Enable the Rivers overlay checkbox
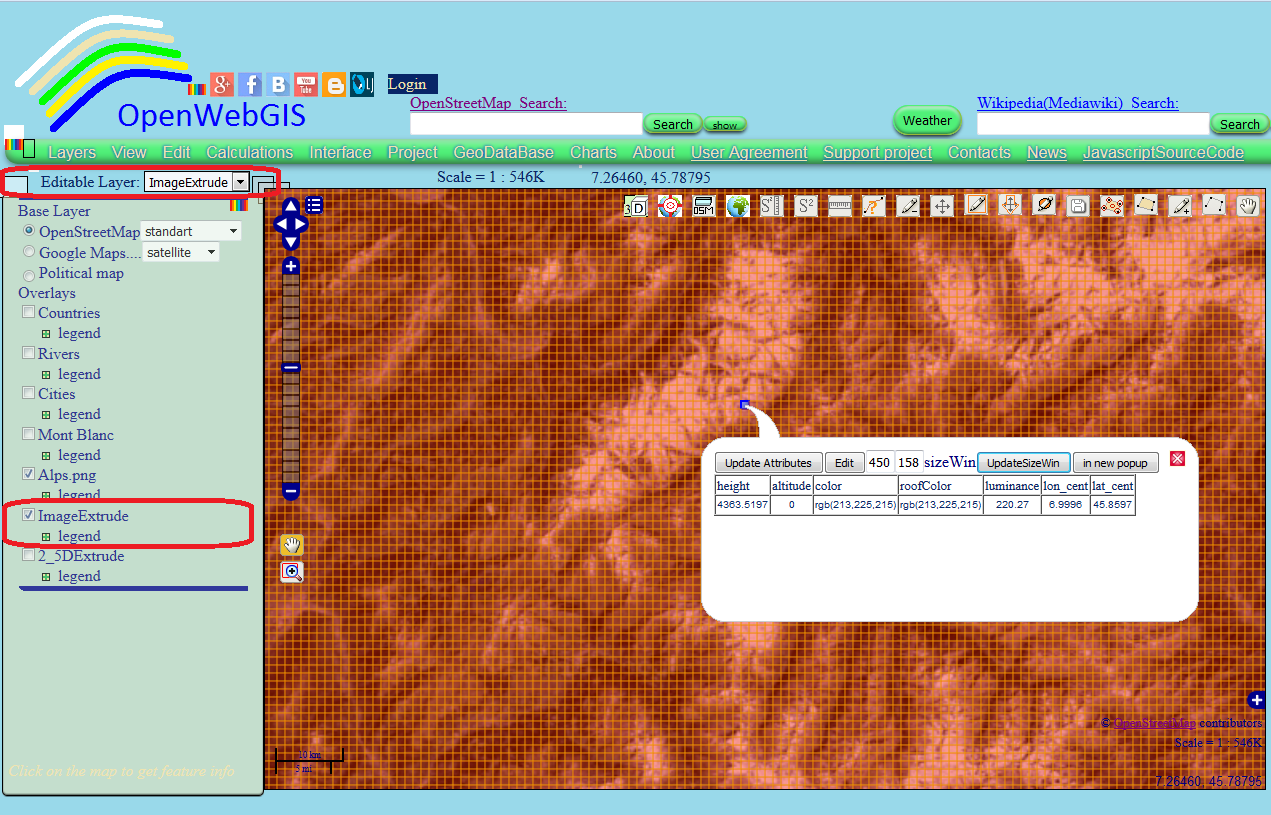This screenshot has width=1271, height=815. 28,353
